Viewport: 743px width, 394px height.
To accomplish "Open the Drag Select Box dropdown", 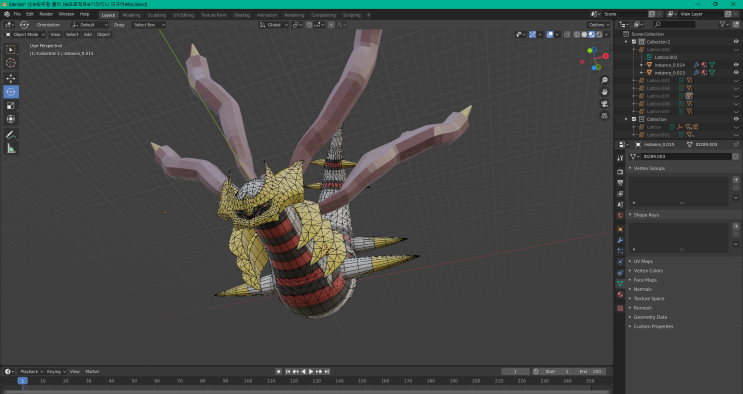I will pyautogui.click(x=149, y=25).
